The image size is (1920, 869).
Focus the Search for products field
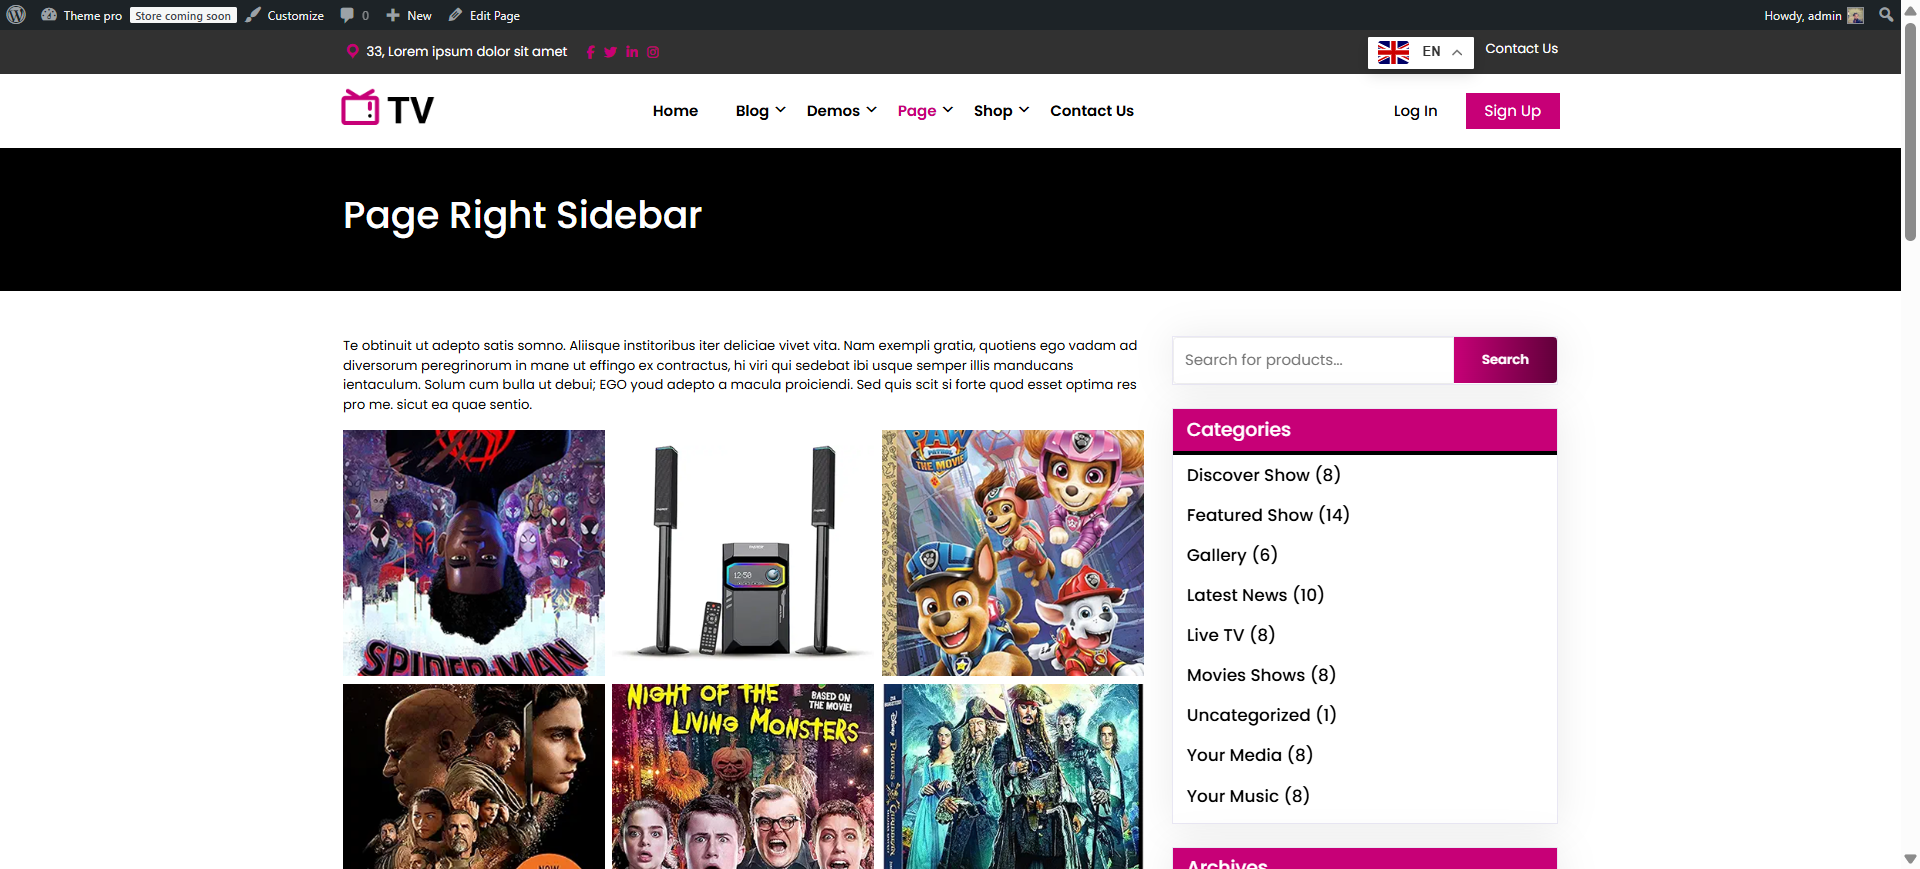click(x=1313, y=360)
